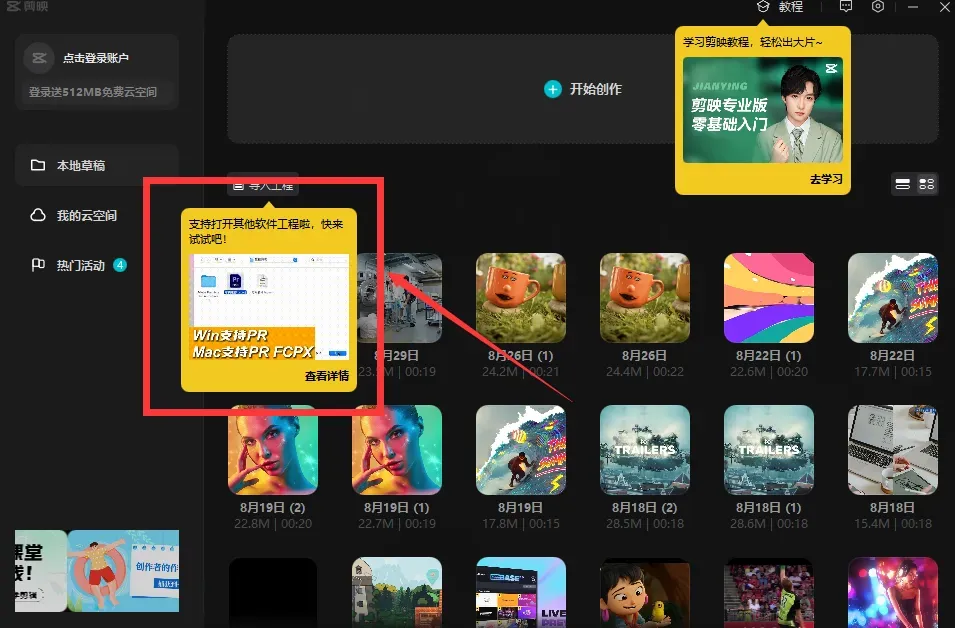Open the settings hexagon icon
Screen dimensions: 955x628
878,6
